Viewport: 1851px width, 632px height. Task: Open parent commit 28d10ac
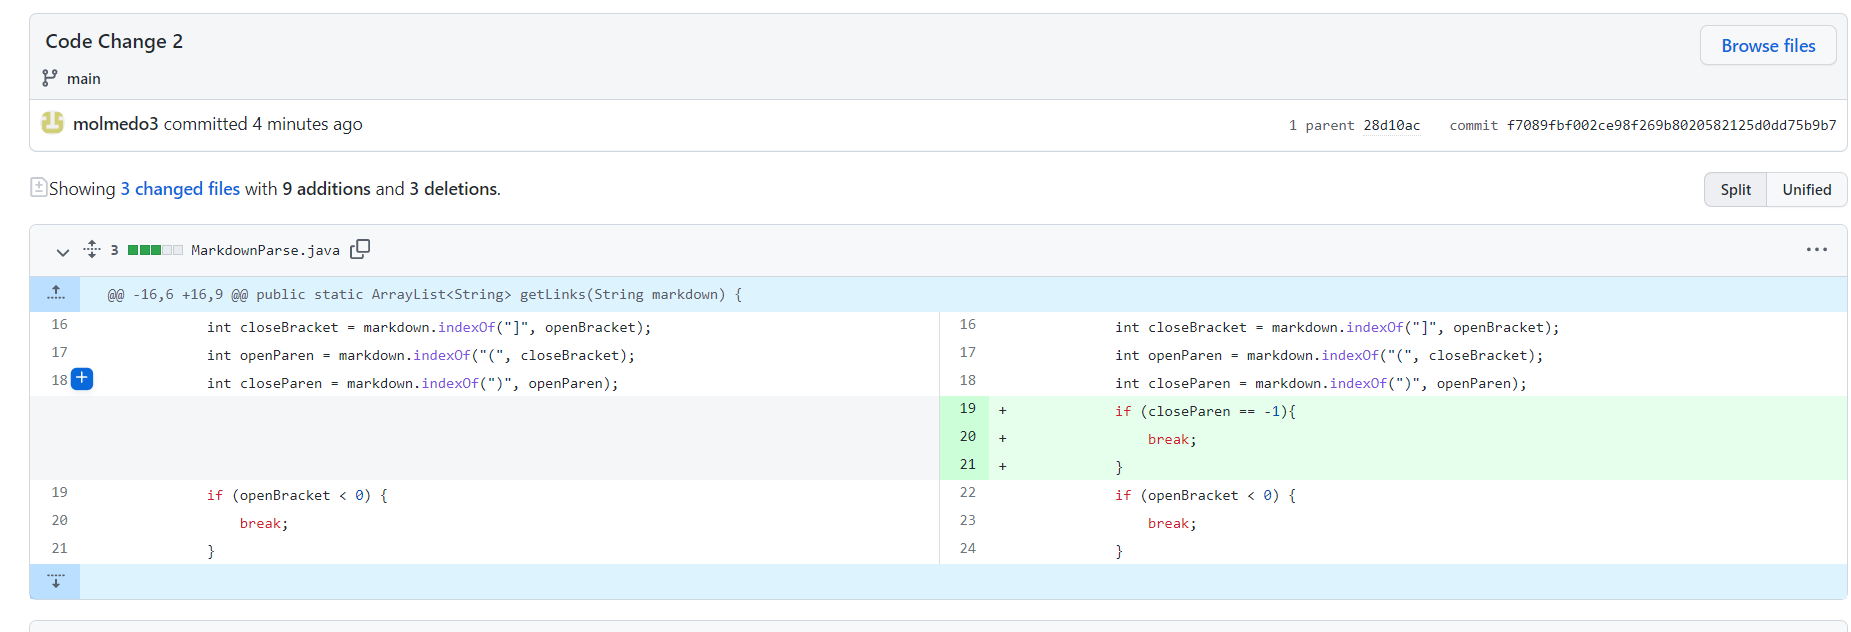tap(1391, 126)
